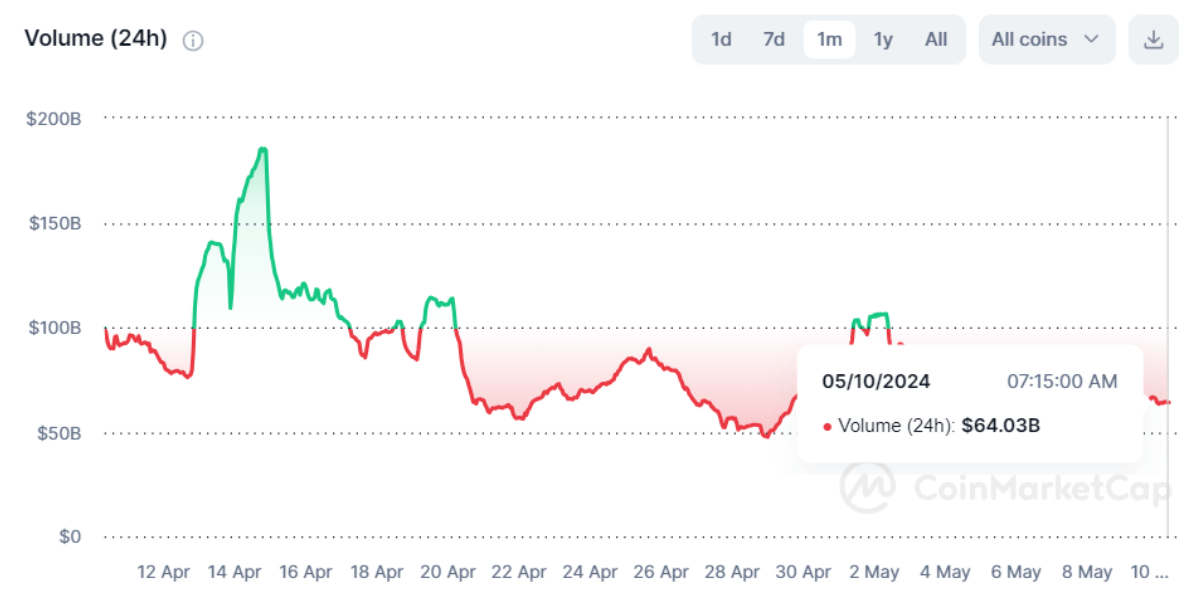
Task: Expand the All coins chevron arrow
Action: (1091, 40)
